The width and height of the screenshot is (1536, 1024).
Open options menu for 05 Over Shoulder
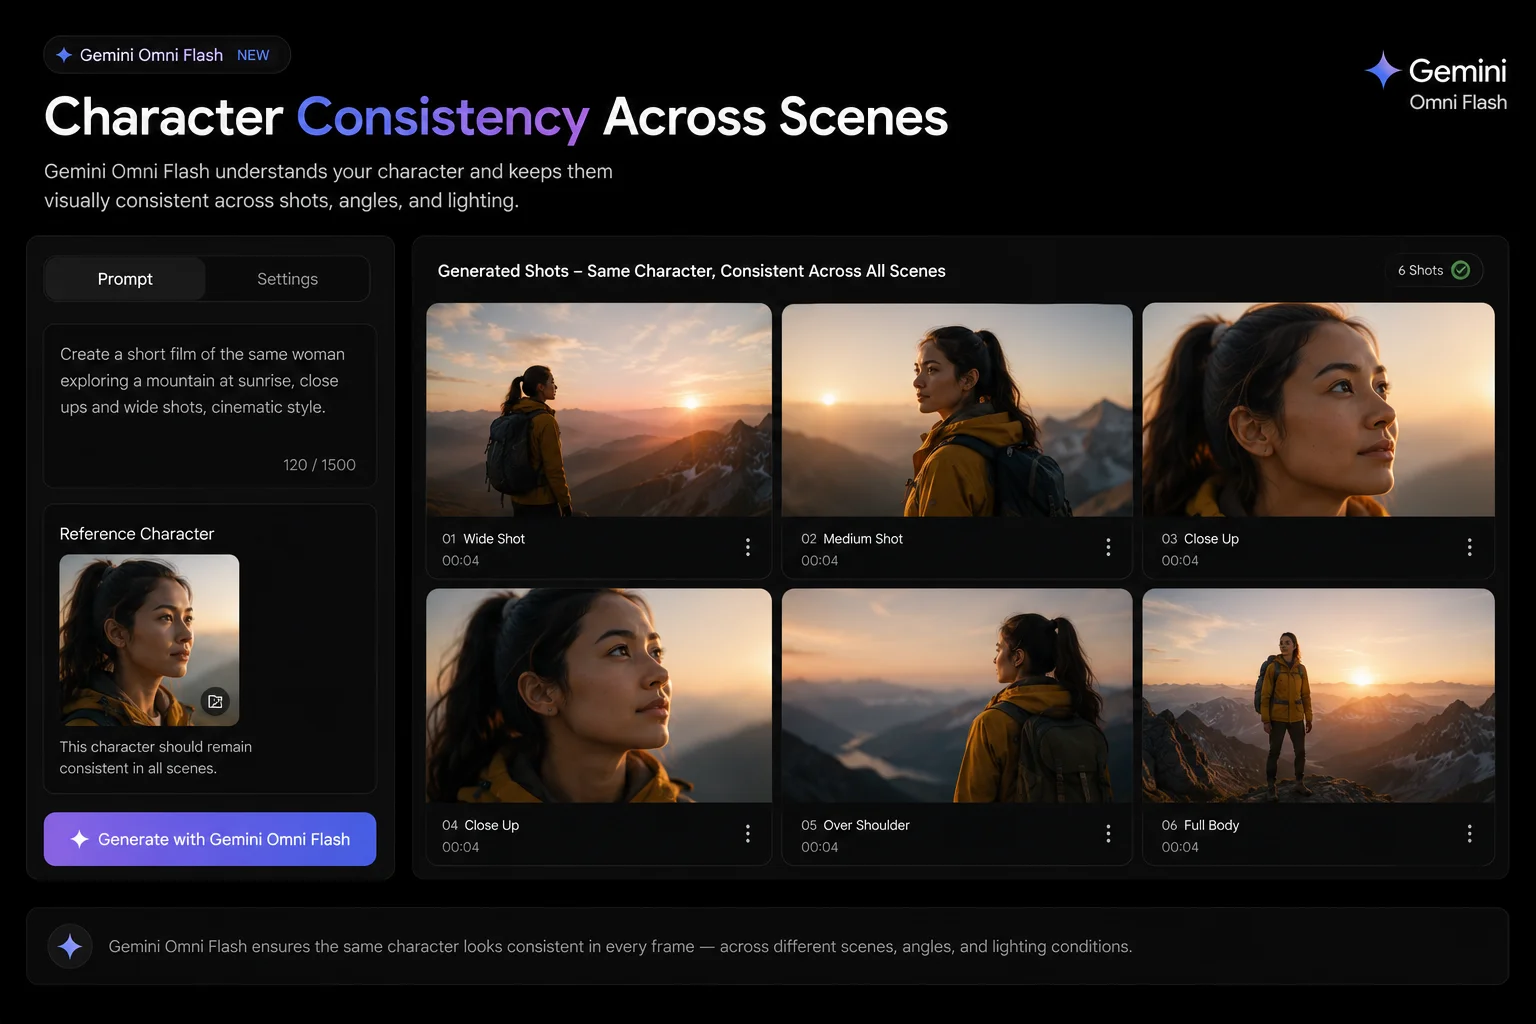tap(1108, 833)
